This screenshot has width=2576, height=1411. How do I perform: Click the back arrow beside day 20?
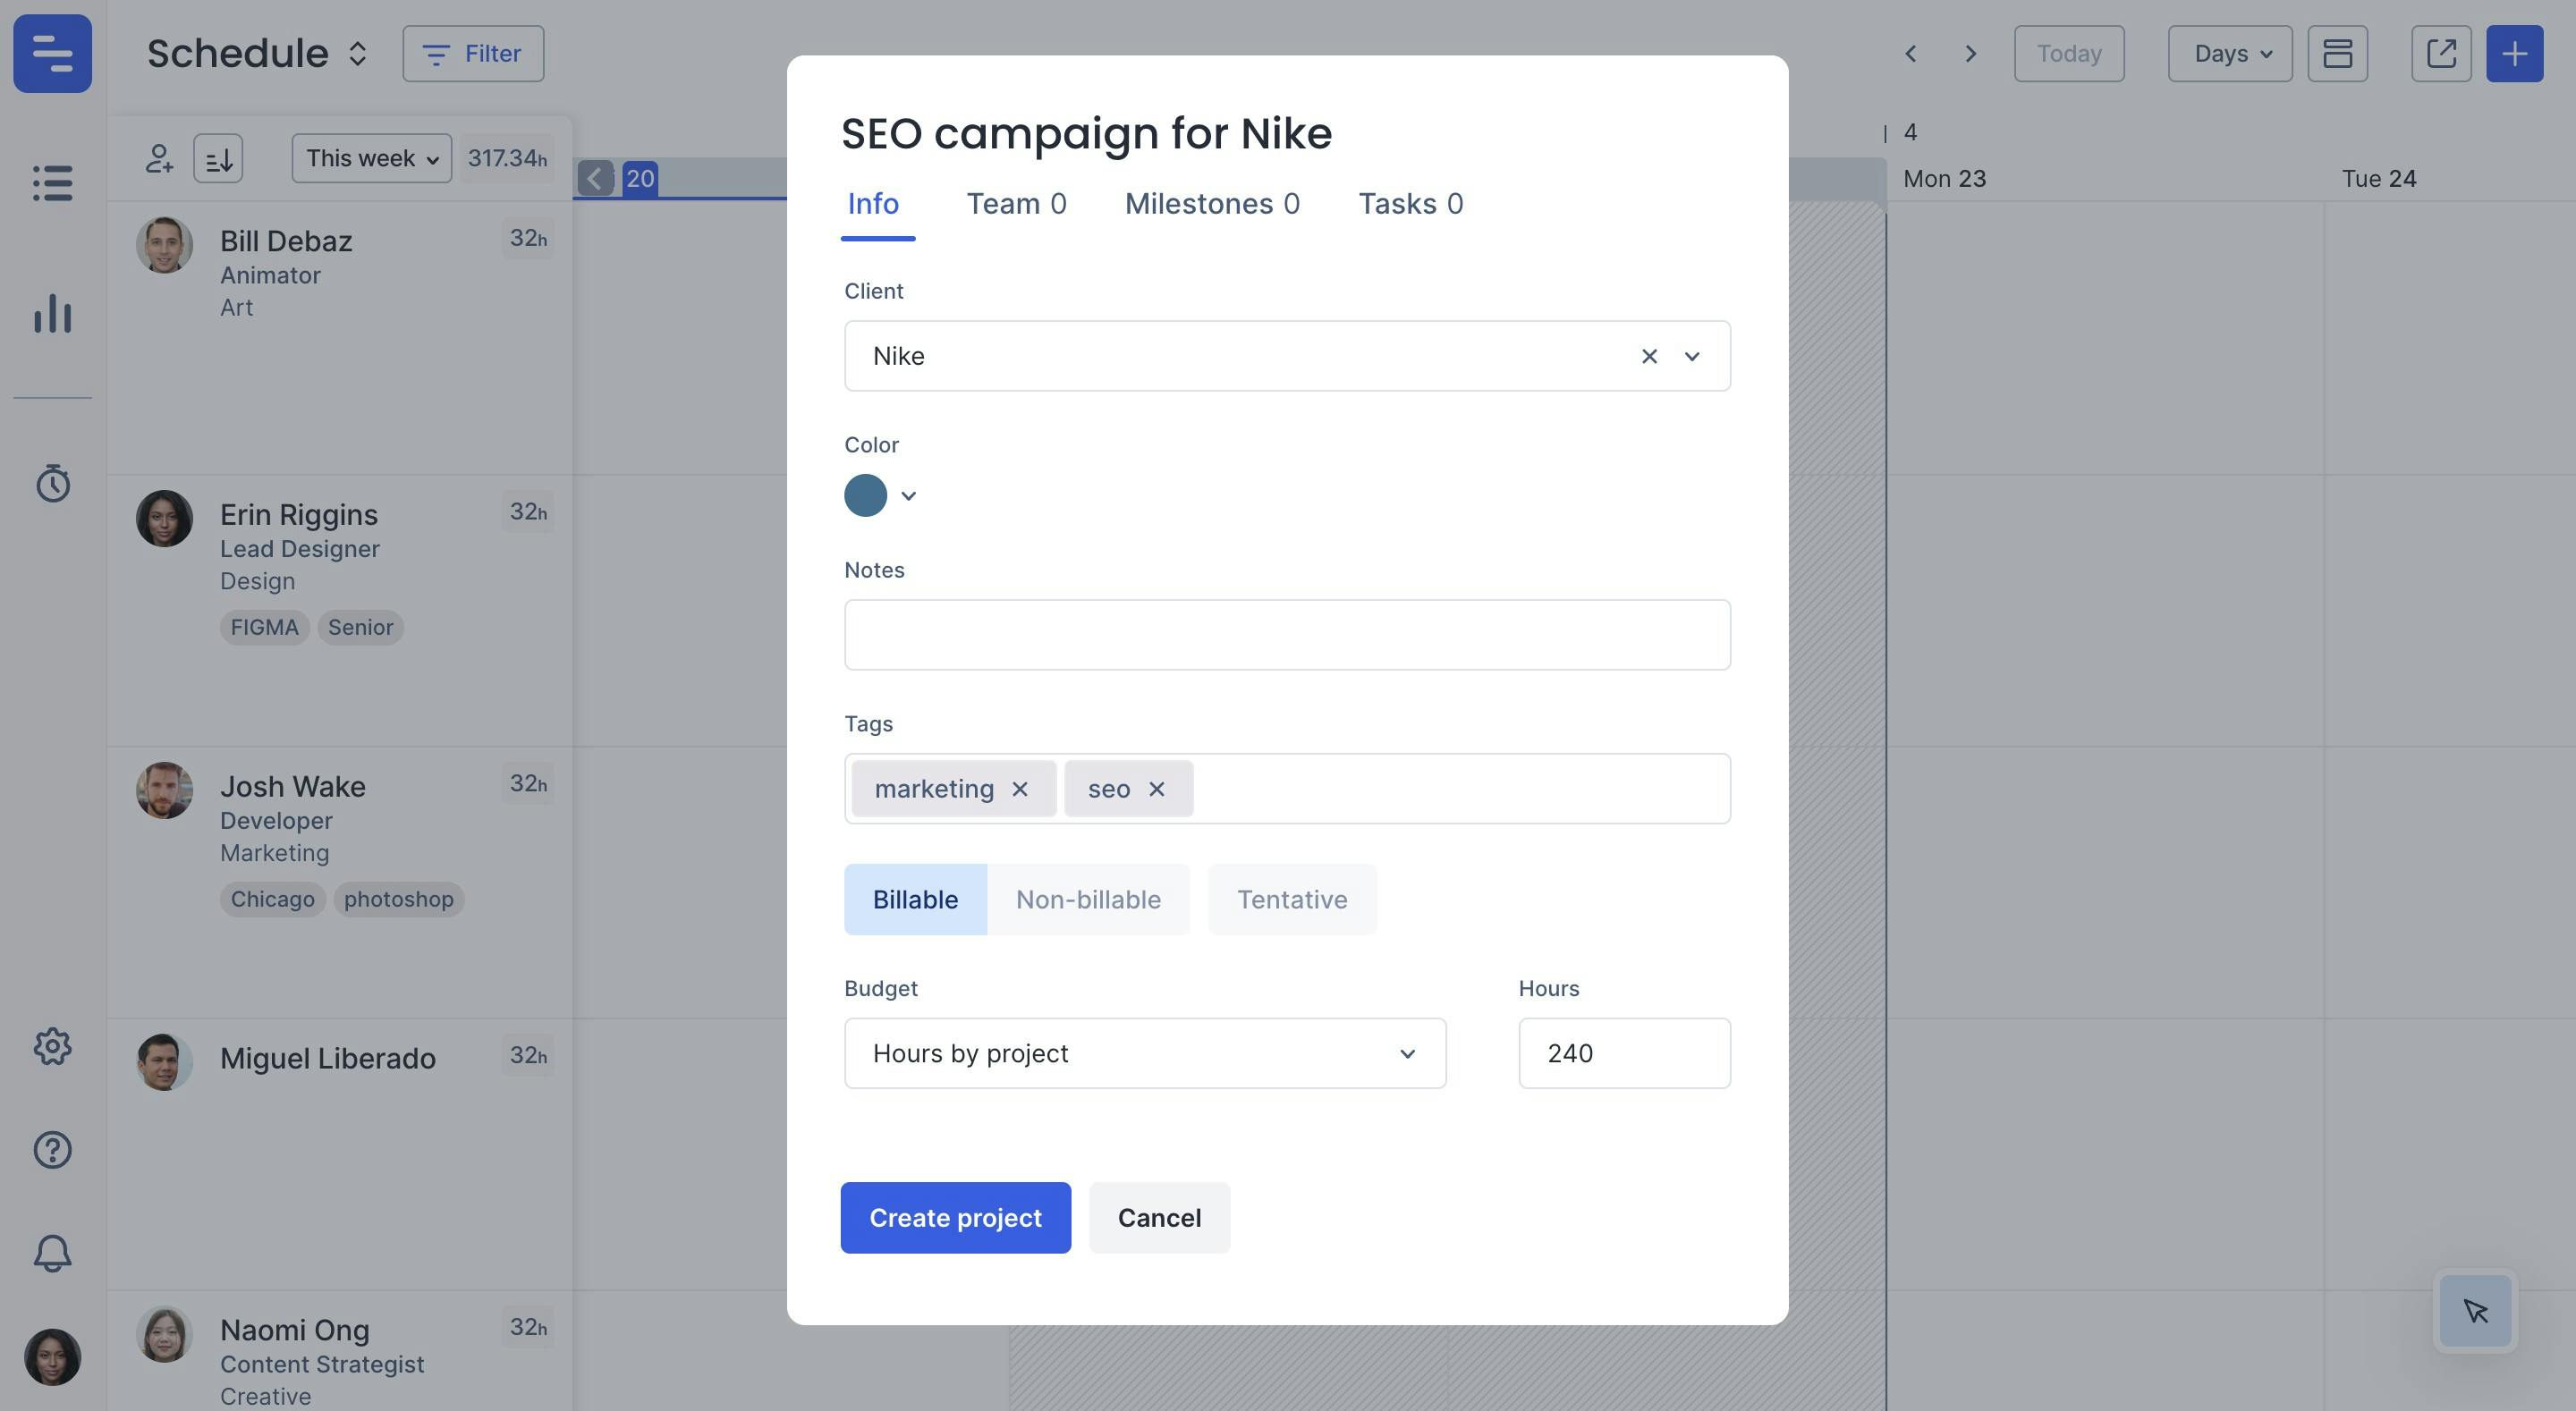click(595, 178)
